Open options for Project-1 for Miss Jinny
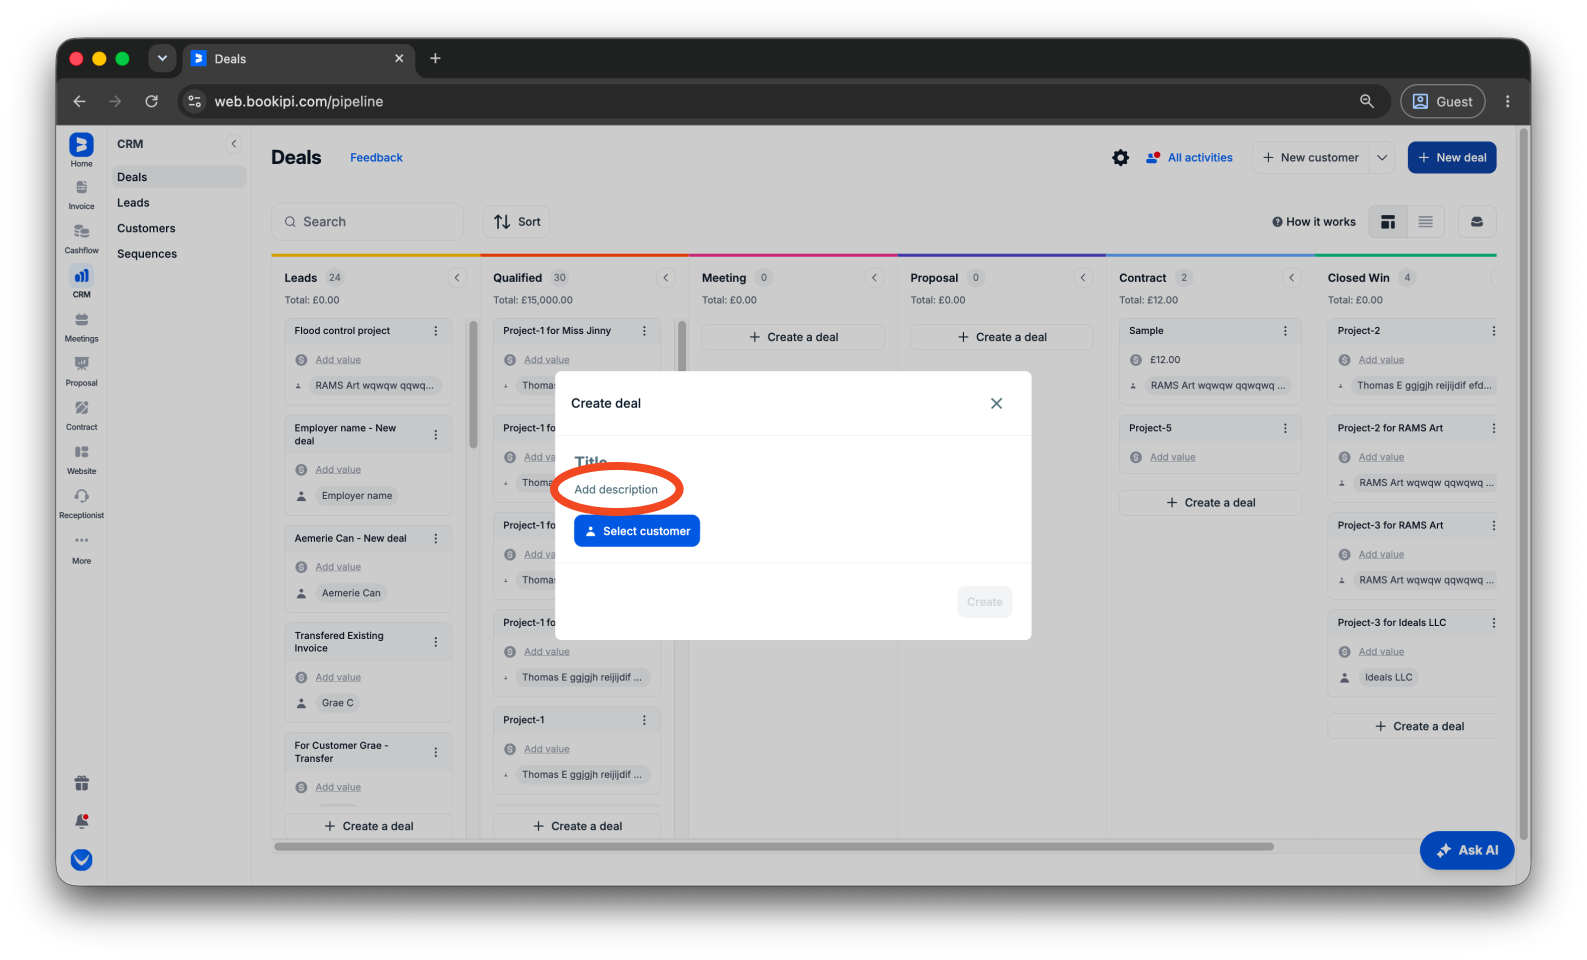 (644, 331)
